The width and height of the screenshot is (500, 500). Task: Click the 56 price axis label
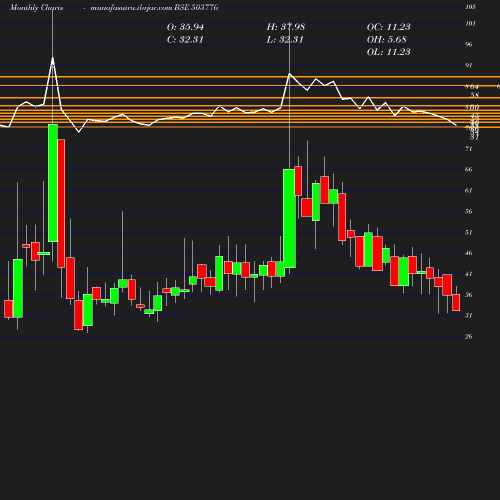tap(469, 212)
